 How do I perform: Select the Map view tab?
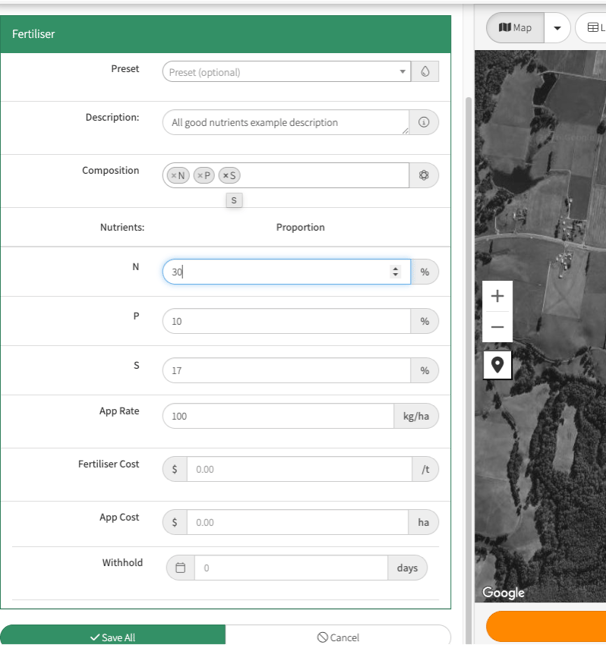pos(515,28)
